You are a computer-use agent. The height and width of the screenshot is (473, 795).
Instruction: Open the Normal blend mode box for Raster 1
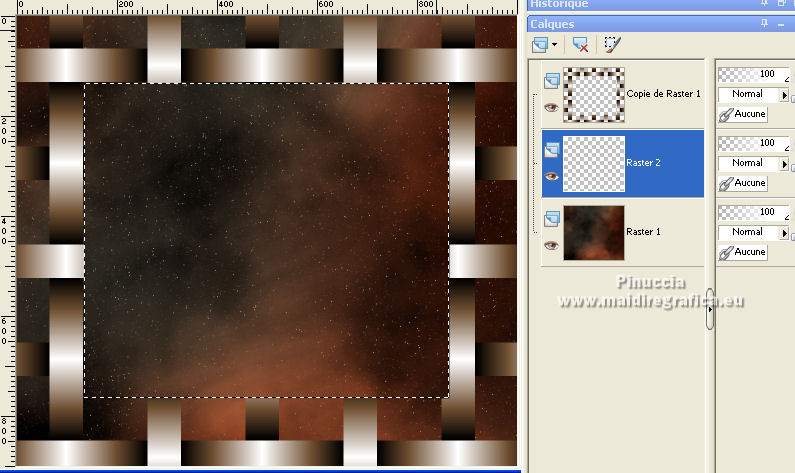click(x=748, y=232)
